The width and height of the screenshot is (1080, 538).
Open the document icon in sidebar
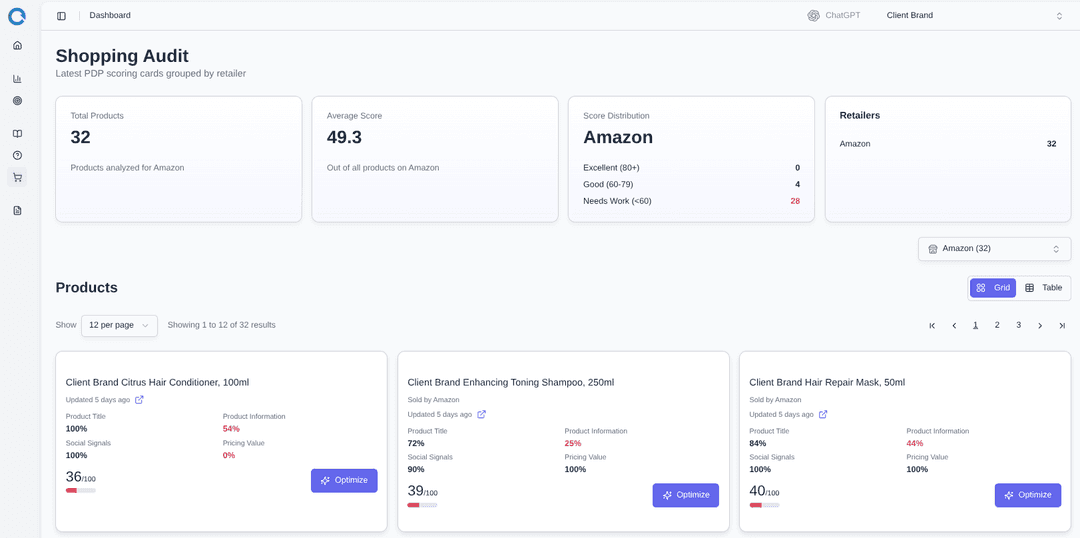(17, 210)
